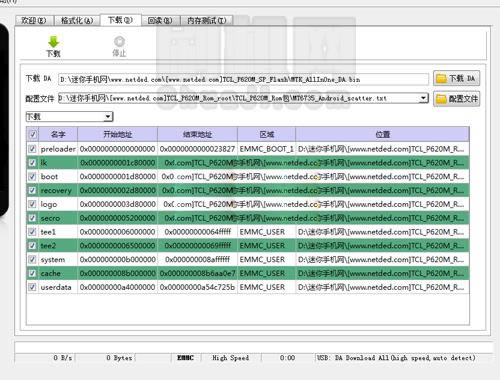
Task: Click the 开始地址 column header
Action: coord(117,134)
